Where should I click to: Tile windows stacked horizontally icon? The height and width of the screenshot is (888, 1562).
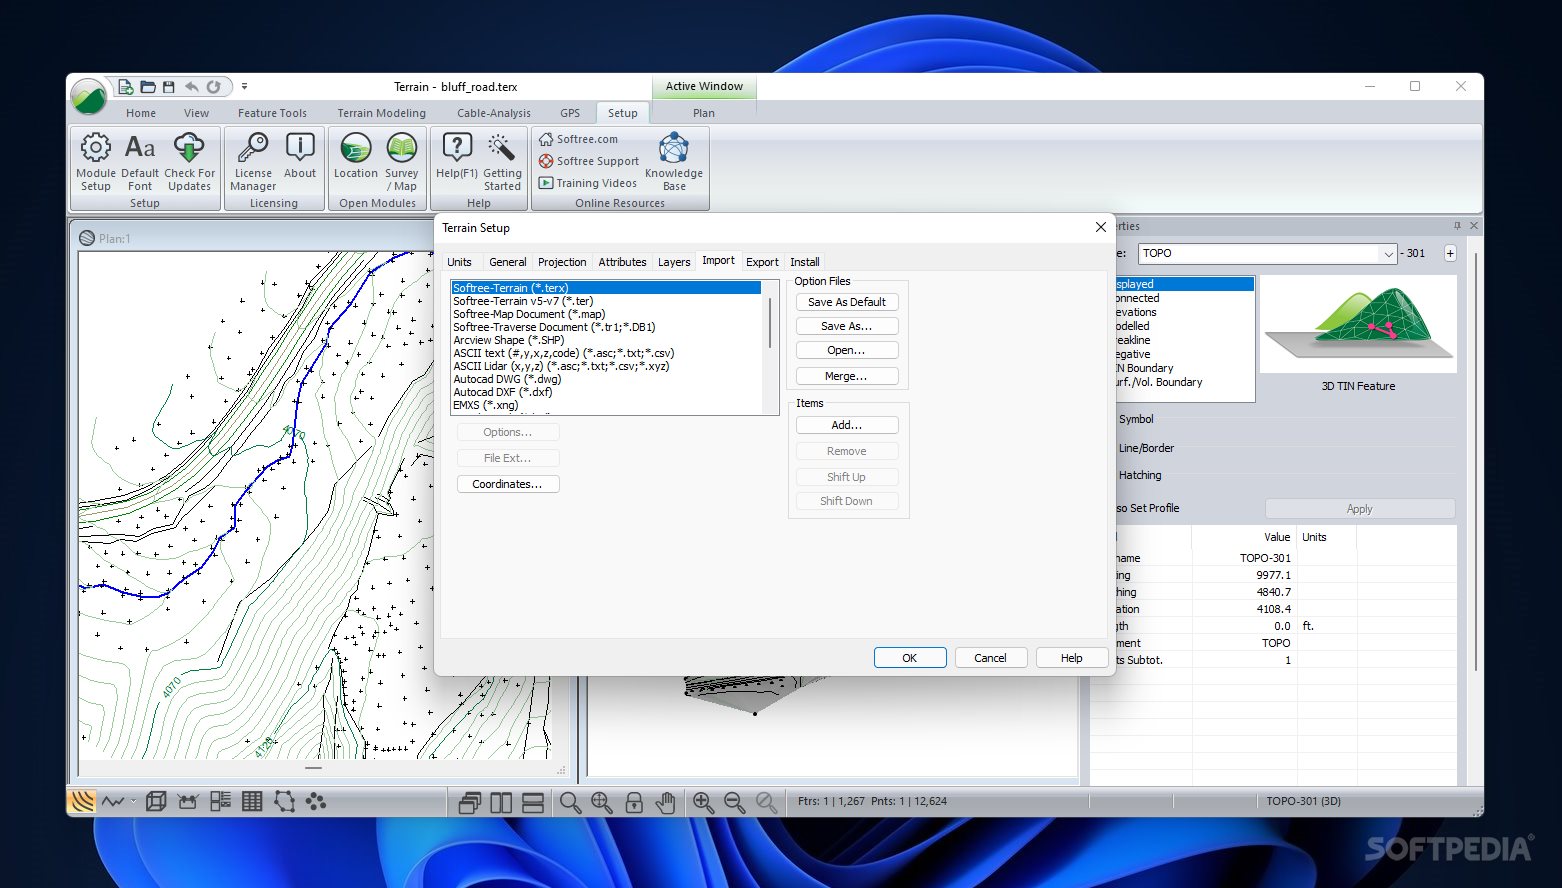pos(533,802)
